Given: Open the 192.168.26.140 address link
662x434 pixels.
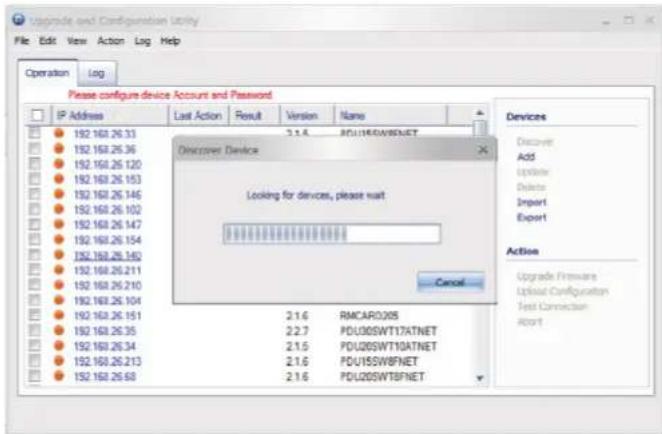Looking at the screenshot, I should coord(108,255).
